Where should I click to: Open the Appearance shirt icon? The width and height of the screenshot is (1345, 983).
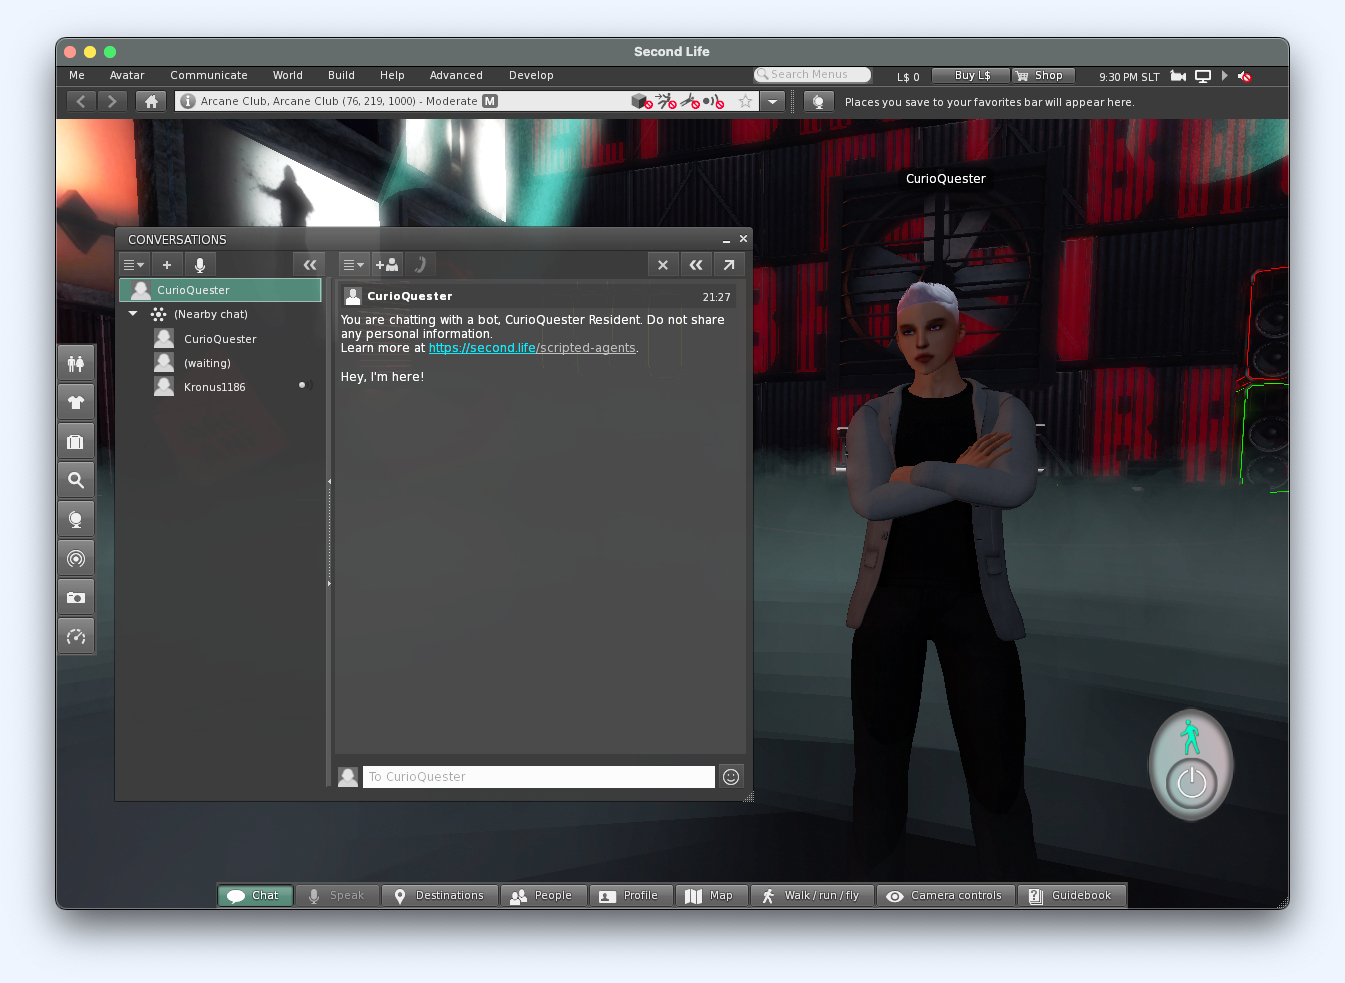[x=76, y=403]
